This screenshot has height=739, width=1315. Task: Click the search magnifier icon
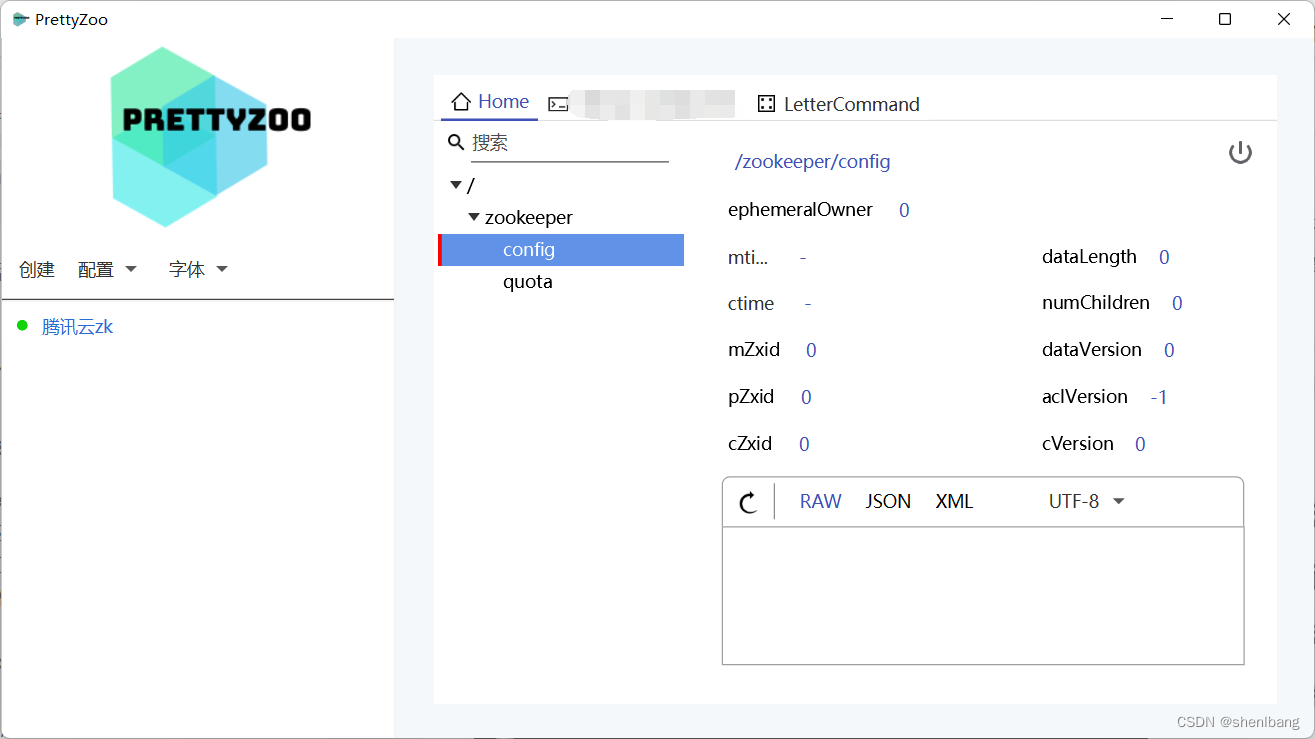[x=455, y=142]
